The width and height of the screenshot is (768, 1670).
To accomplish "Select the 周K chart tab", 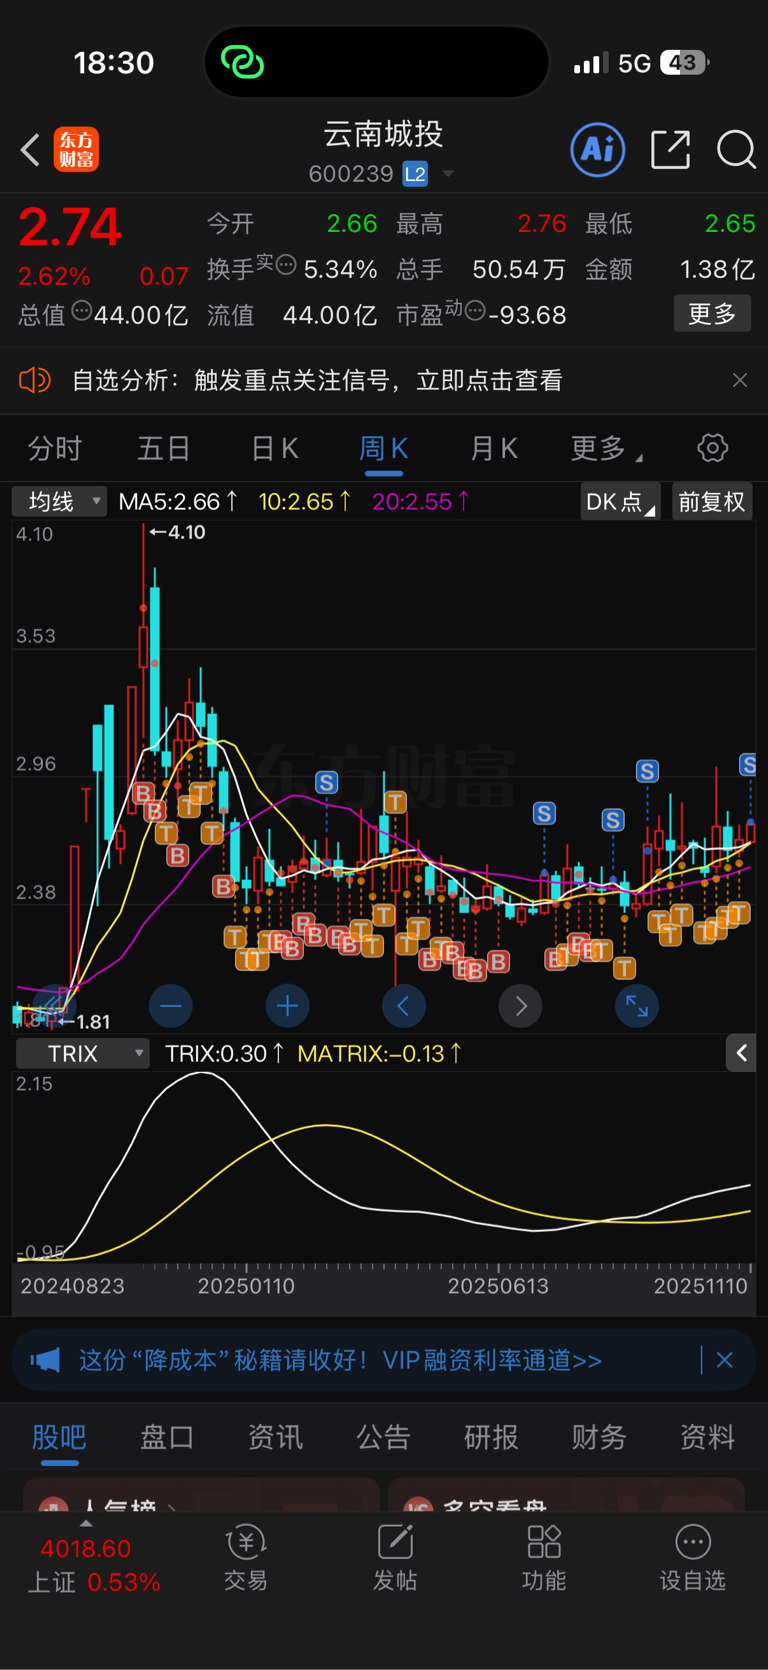I will (384, 448).
